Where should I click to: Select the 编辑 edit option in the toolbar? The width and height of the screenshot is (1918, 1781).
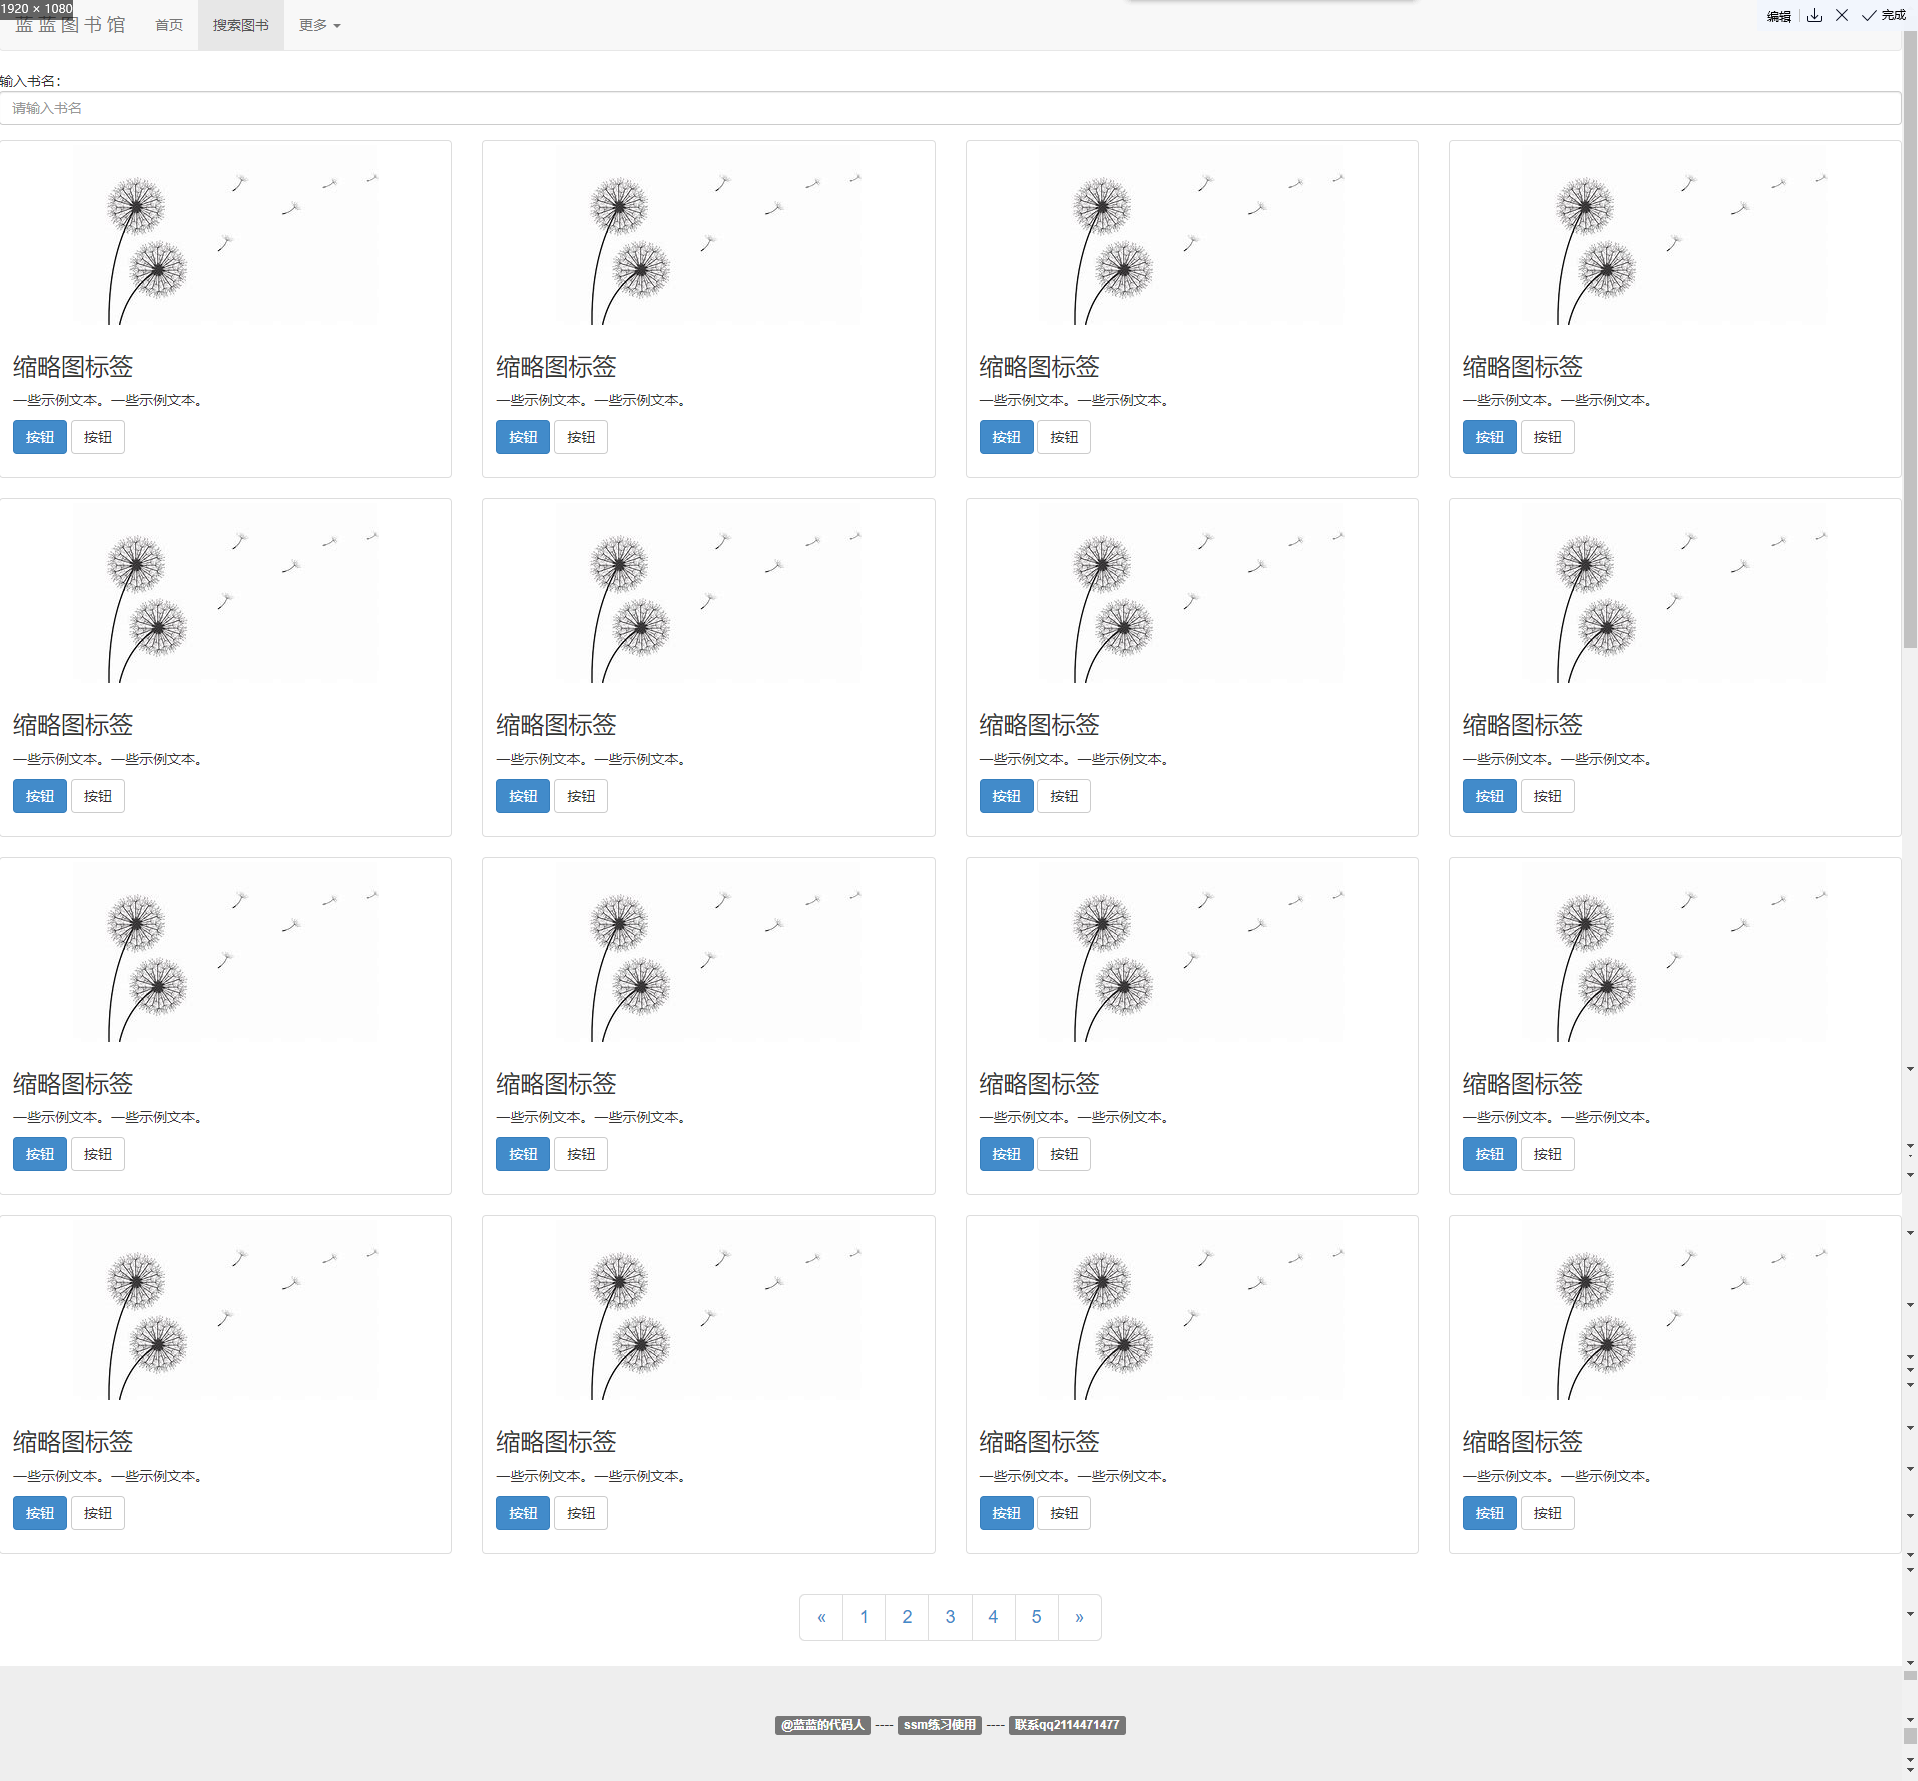click(x=1777, y=16)
